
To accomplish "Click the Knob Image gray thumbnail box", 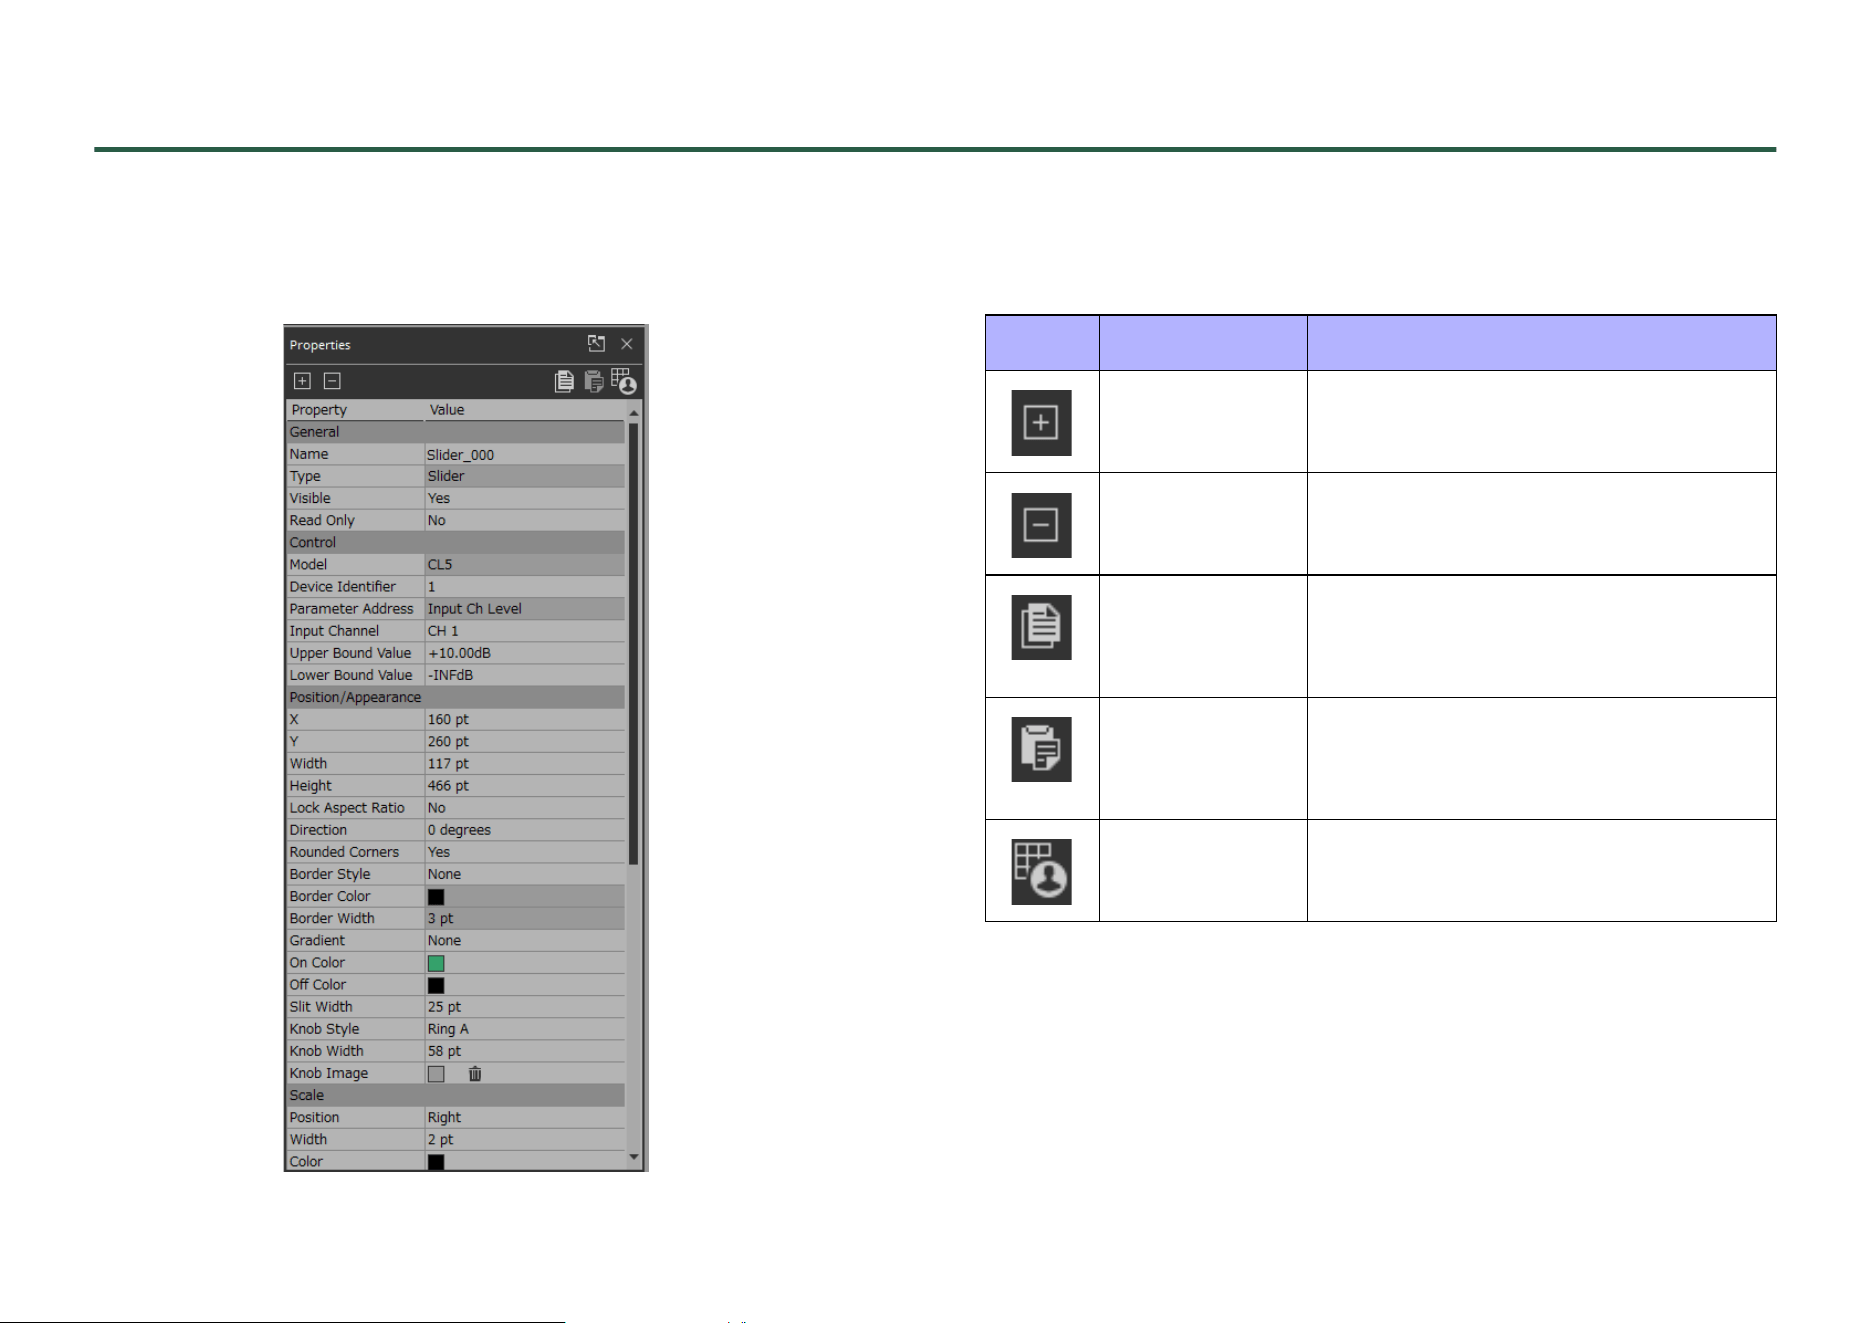I will 436,1073.
